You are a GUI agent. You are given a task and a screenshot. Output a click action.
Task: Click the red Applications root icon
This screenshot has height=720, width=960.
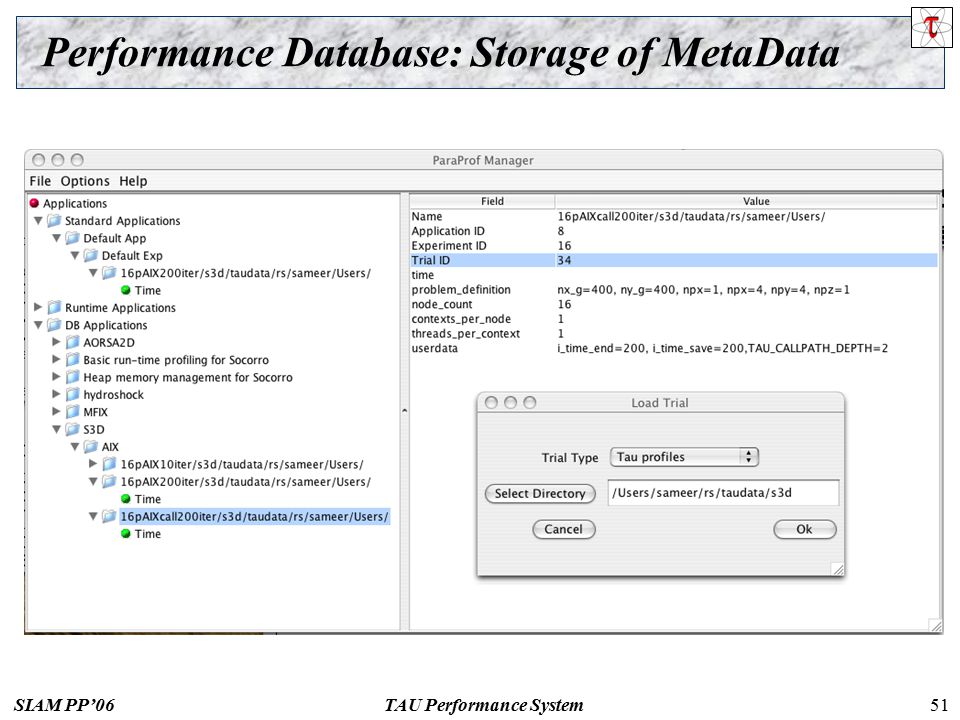[34, 203]
